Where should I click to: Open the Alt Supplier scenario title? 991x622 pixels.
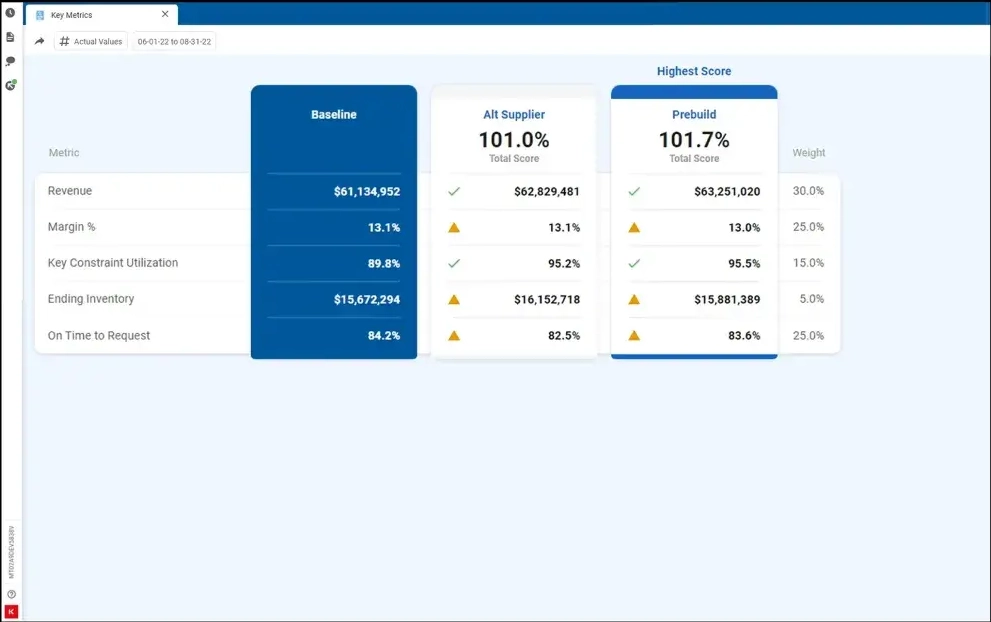point(514,114)
